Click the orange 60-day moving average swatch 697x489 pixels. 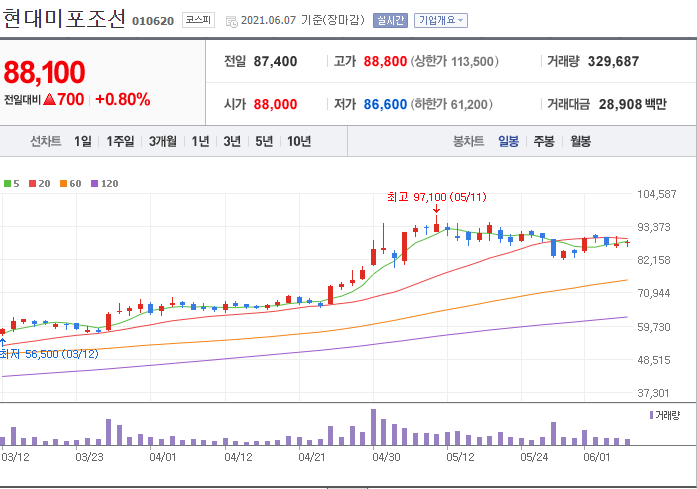(x=64, y=184)
